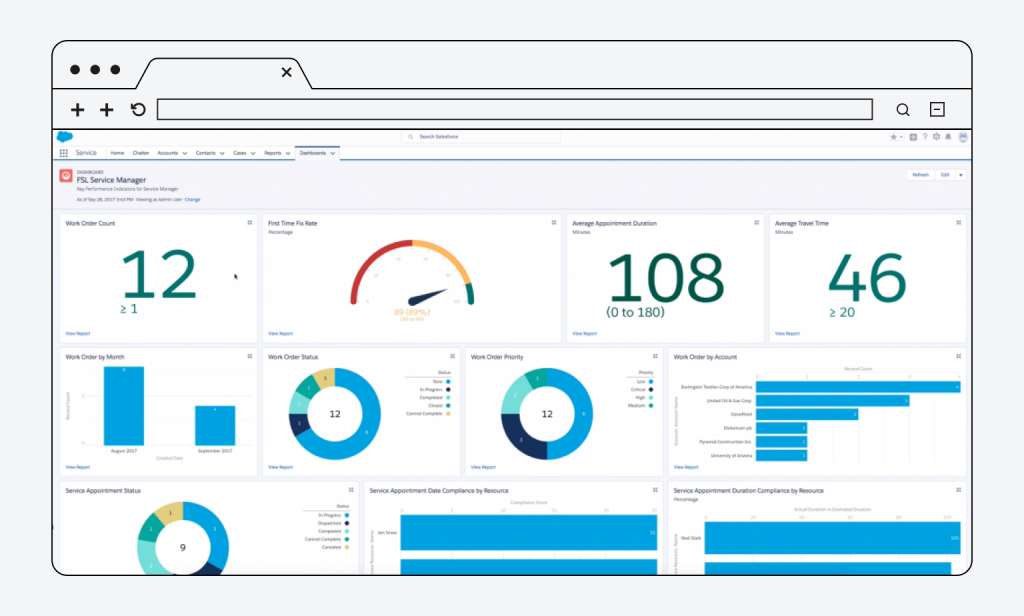Image resolution: width=1024 pixels, height=616 pixels.
Task: Expand the First Time Fix Rate widget
Action: click(553, 223)
